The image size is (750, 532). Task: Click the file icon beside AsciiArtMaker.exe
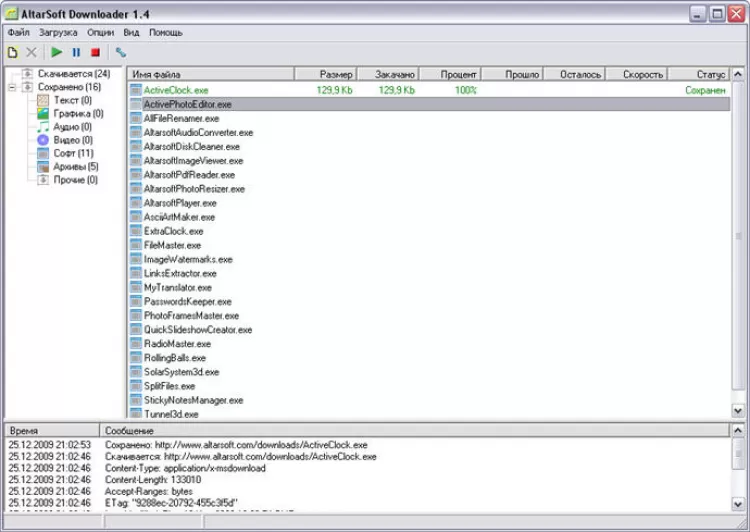(x=136, y=217)
